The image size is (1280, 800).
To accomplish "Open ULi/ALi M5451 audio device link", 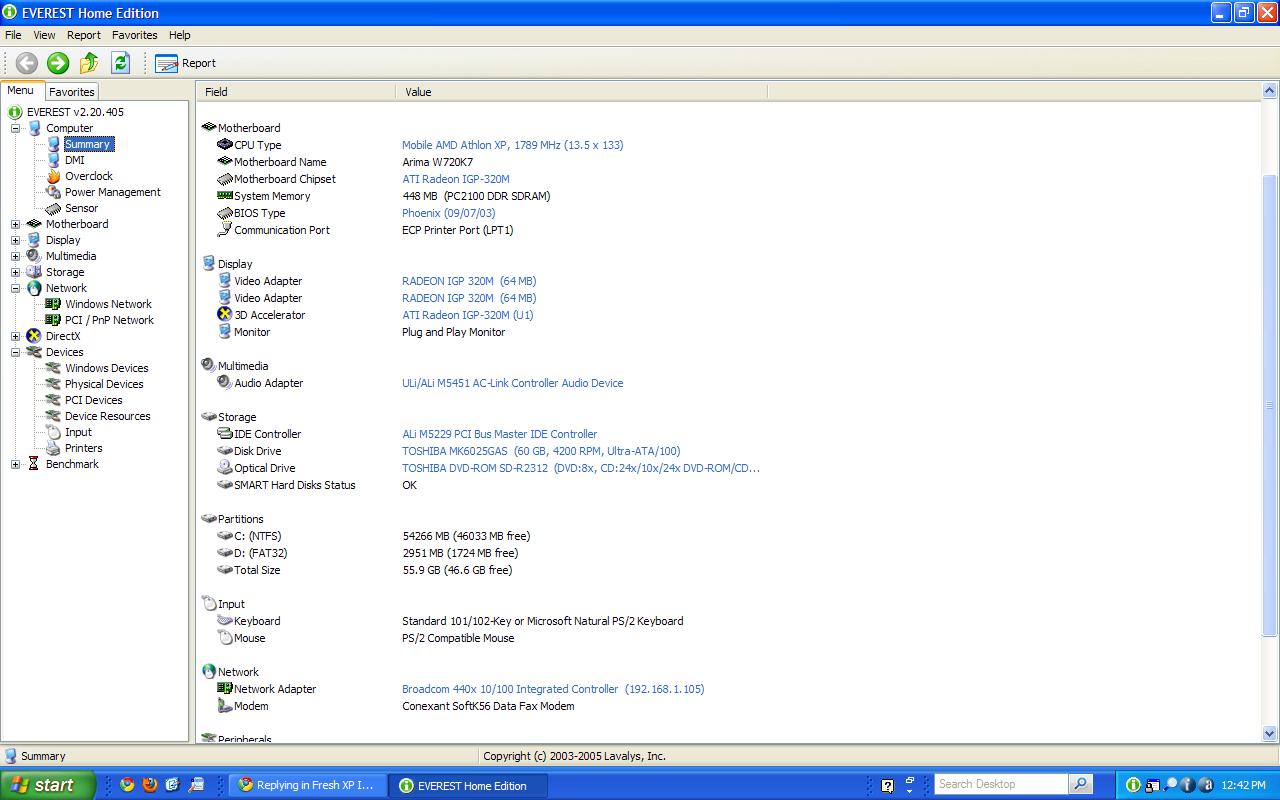I will tap(512, 383).
